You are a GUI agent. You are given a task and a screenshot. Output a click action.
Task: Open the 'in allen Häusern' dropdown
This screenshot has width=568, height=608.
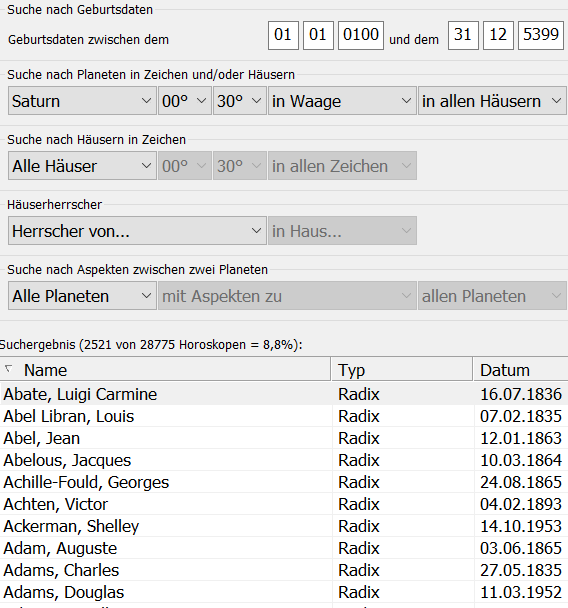(492, 101)
